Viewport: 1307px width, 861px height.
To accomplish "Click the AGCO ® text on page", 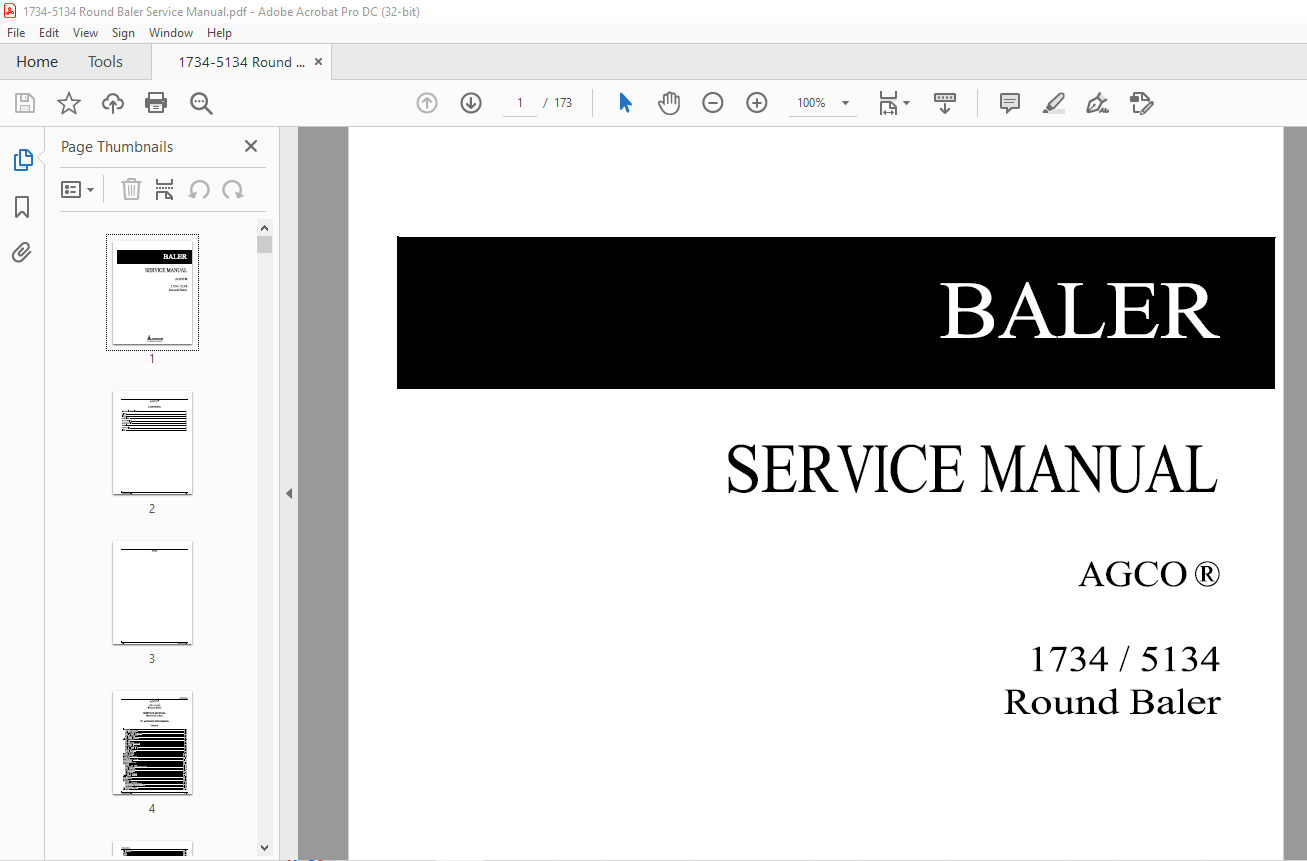I will (1149, 574).
